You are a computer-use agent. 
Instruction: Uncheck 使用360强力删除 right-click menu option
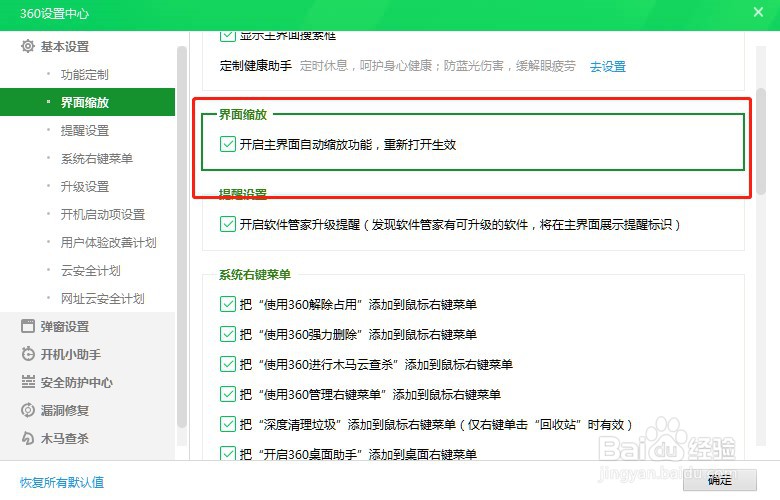click(x=227, y=334)
